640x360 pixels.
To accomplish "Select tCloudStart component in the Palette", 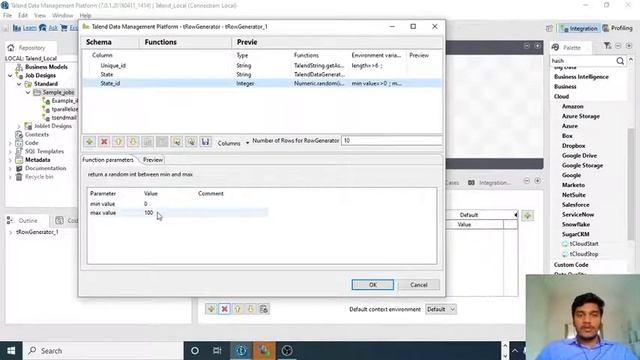I will pyautogui.click(x=584, y=244).
